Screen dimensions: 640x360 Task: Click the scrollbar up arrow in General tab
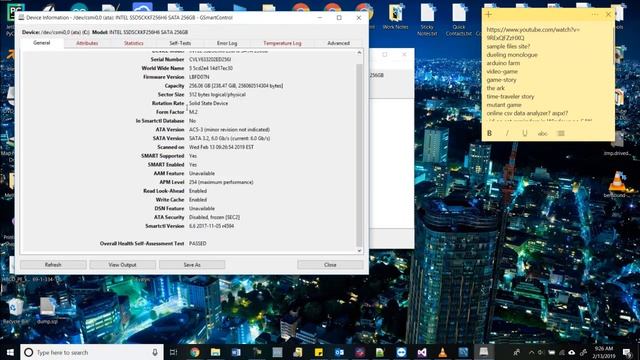tap(359, 53)
